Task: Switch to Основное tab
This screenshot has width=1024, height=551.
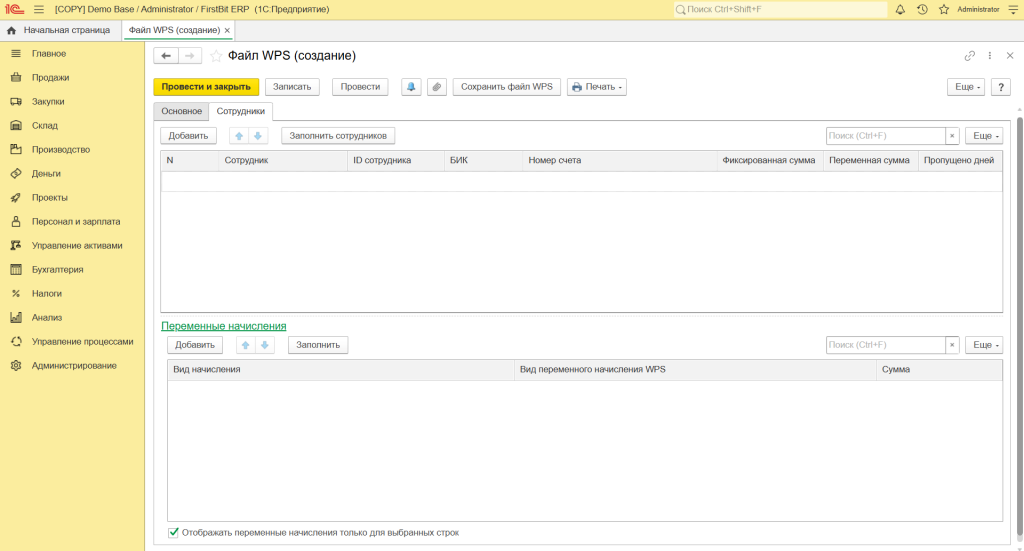Action: [182, 112]
